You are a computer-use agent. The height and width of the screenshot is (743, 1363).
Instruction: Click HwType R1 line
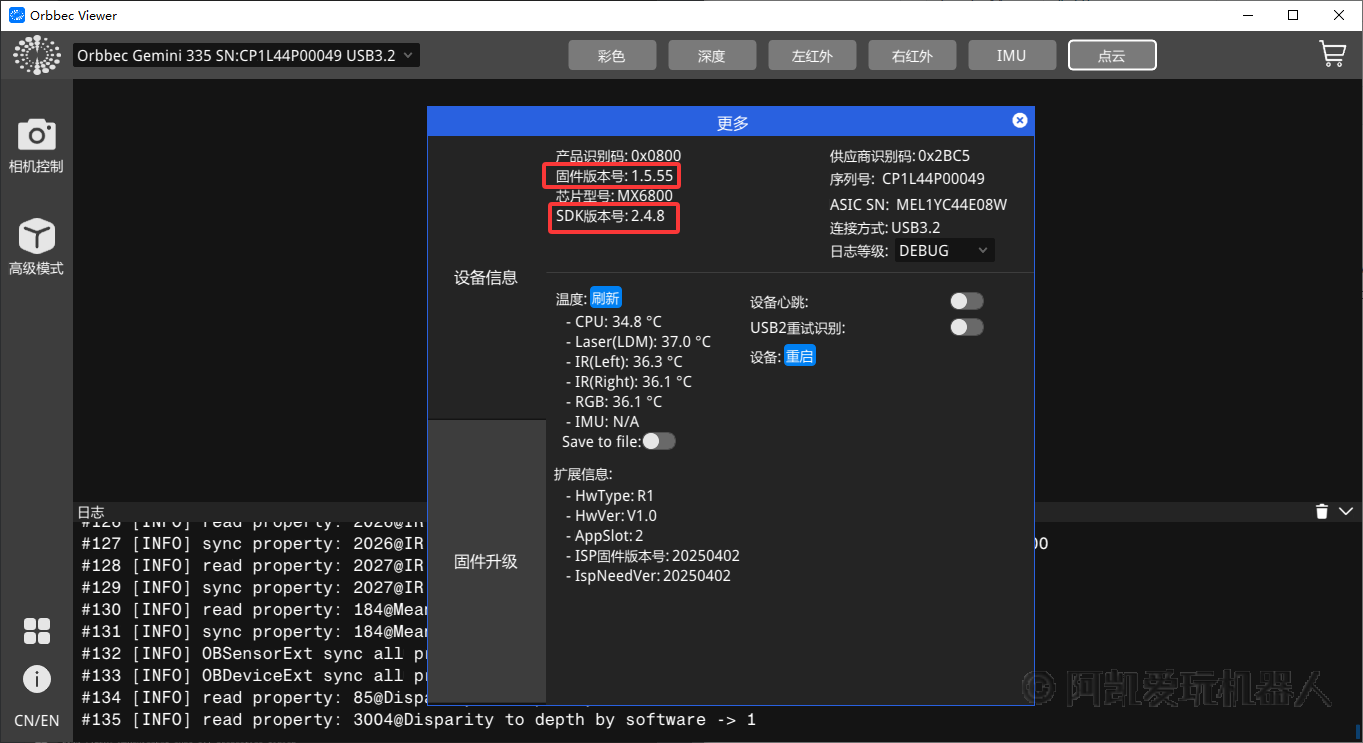click(x=609, y=496)
